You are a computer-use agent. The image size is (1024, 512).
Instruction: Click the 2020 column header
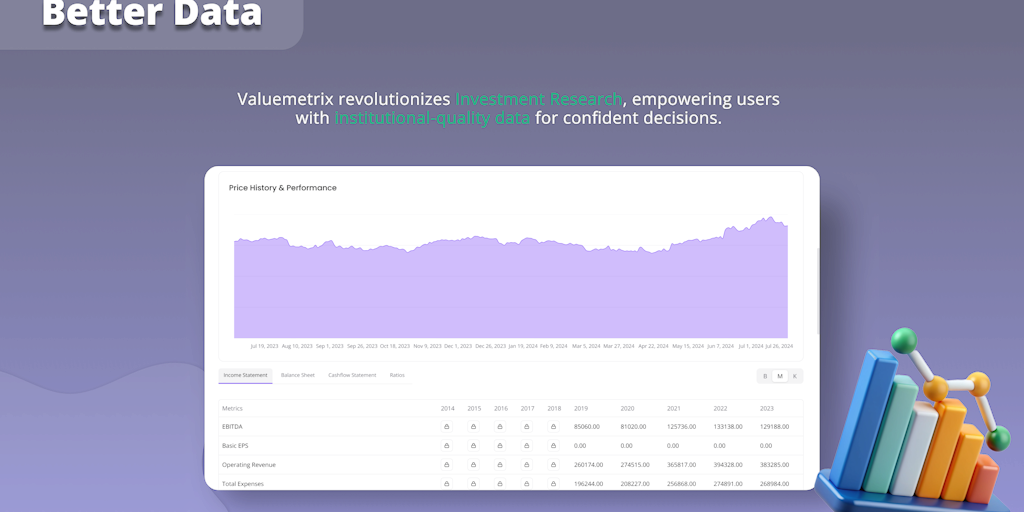pos(627,408)
